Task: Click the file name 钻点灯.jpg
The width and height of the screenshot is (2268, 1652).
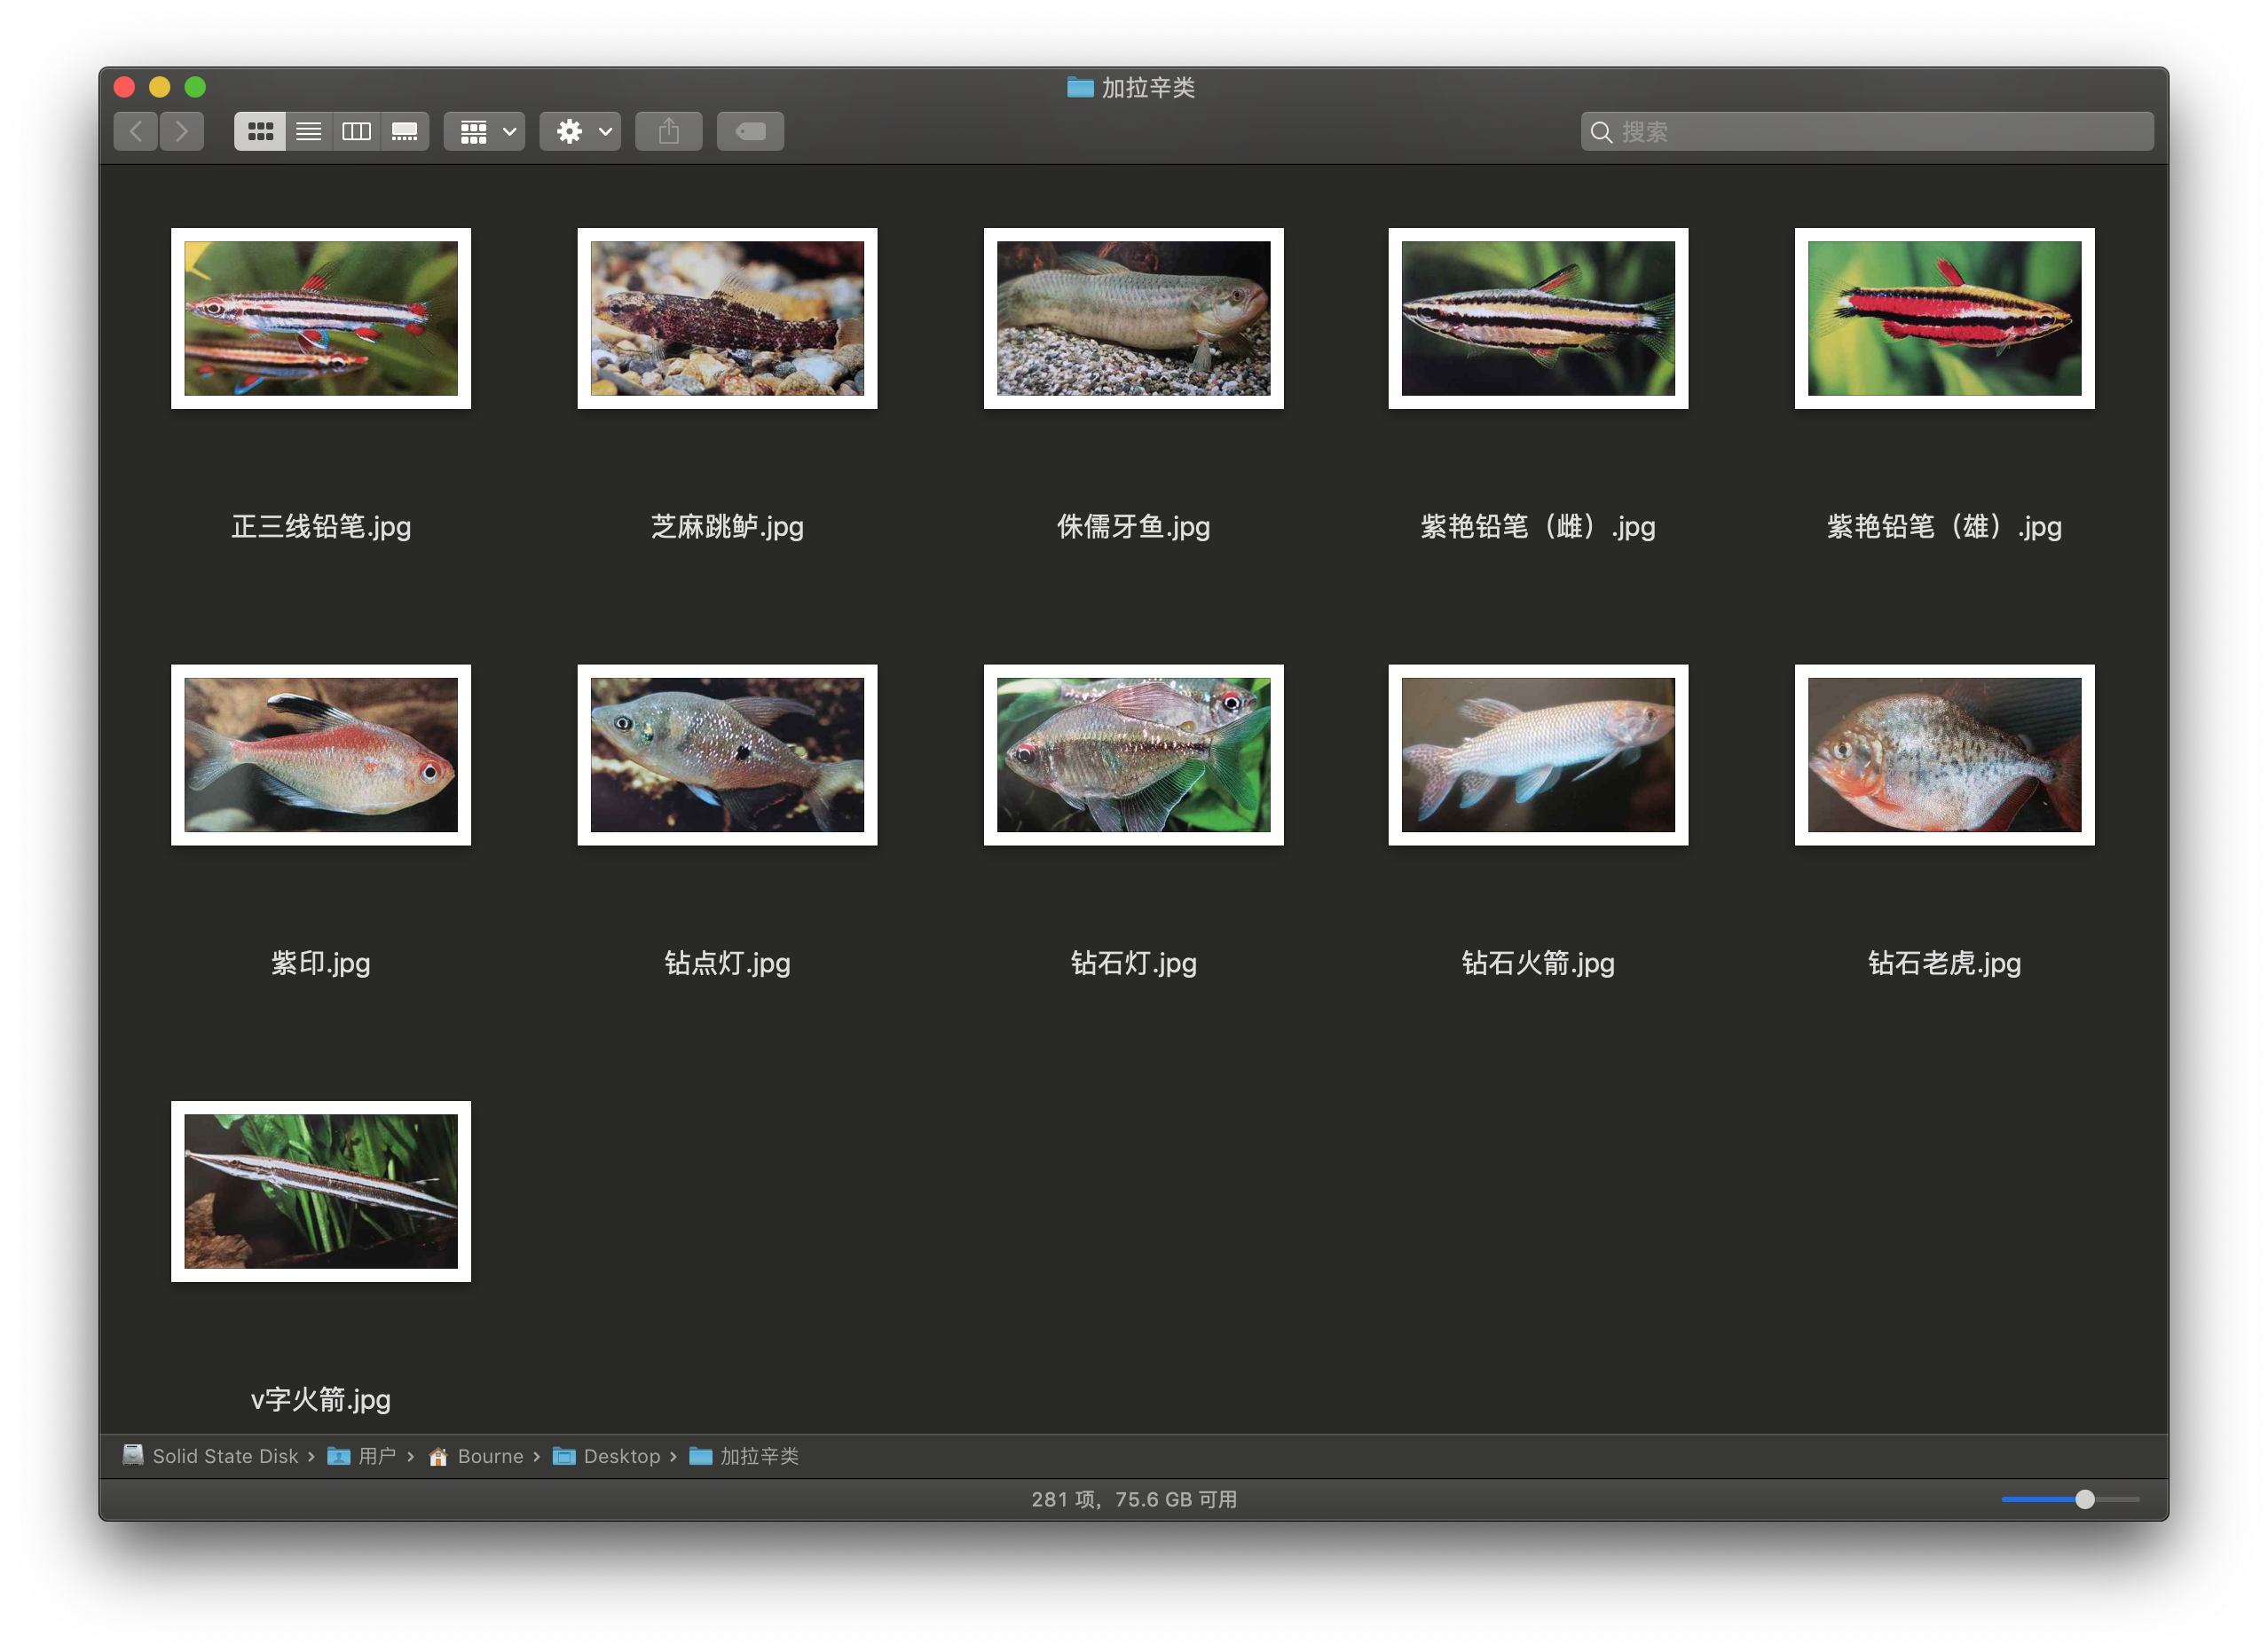Action: pyautogui.click(x=727, y=964)
